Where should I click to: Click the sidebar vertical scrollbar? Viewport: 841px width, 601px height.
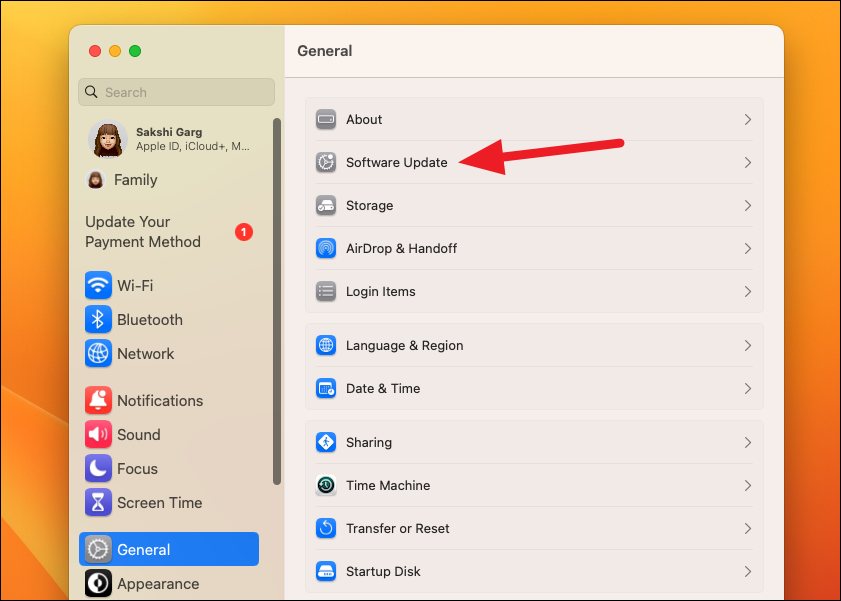pyautogui.click(x=277, y=301)
